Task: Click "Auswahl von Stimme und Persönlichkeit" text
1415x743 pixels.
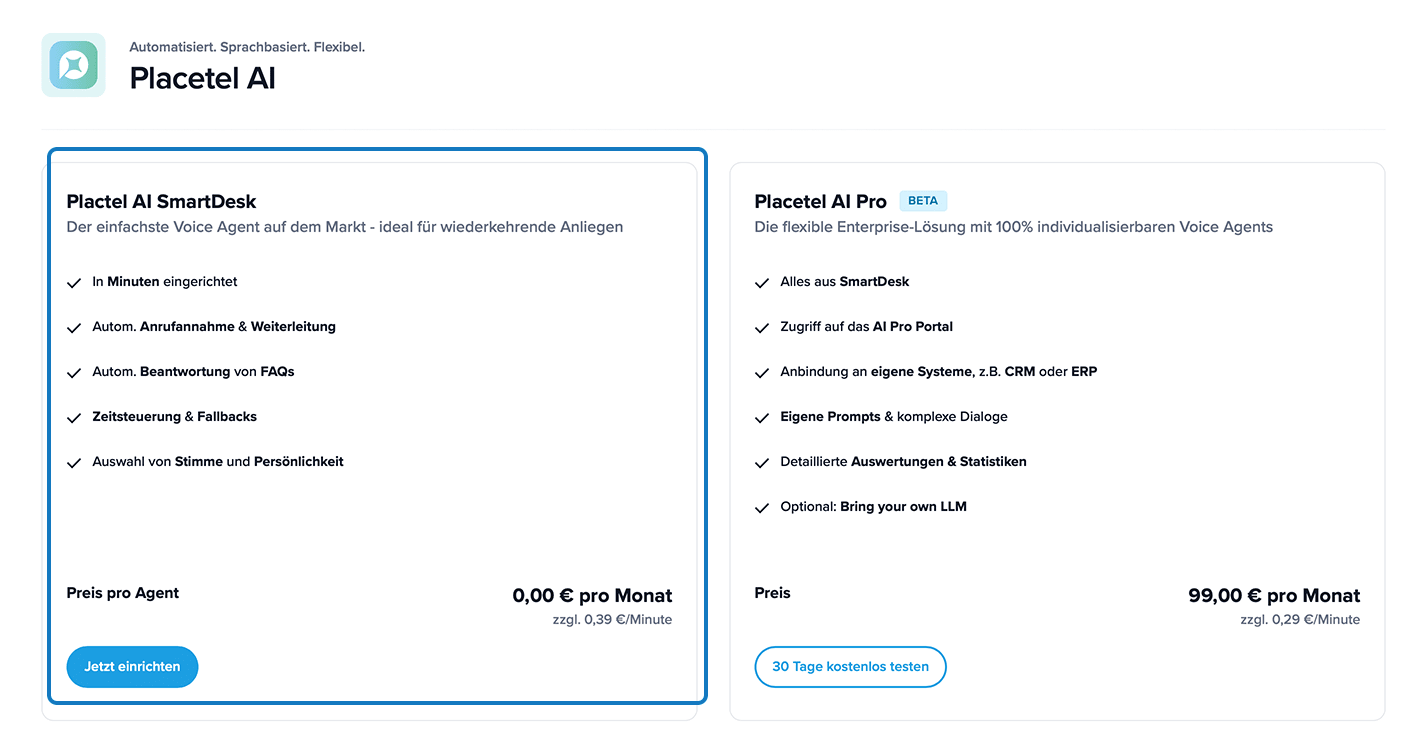Action: click(x=218, y=462)
